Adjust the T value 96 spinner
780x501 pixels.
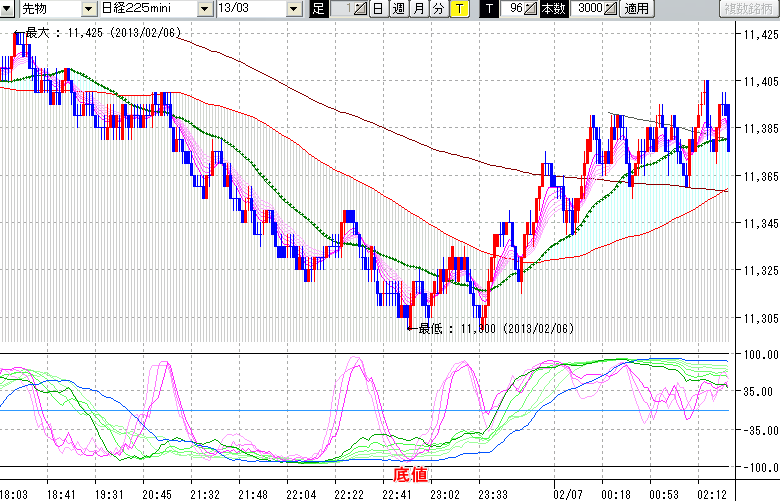coord(532,9)
